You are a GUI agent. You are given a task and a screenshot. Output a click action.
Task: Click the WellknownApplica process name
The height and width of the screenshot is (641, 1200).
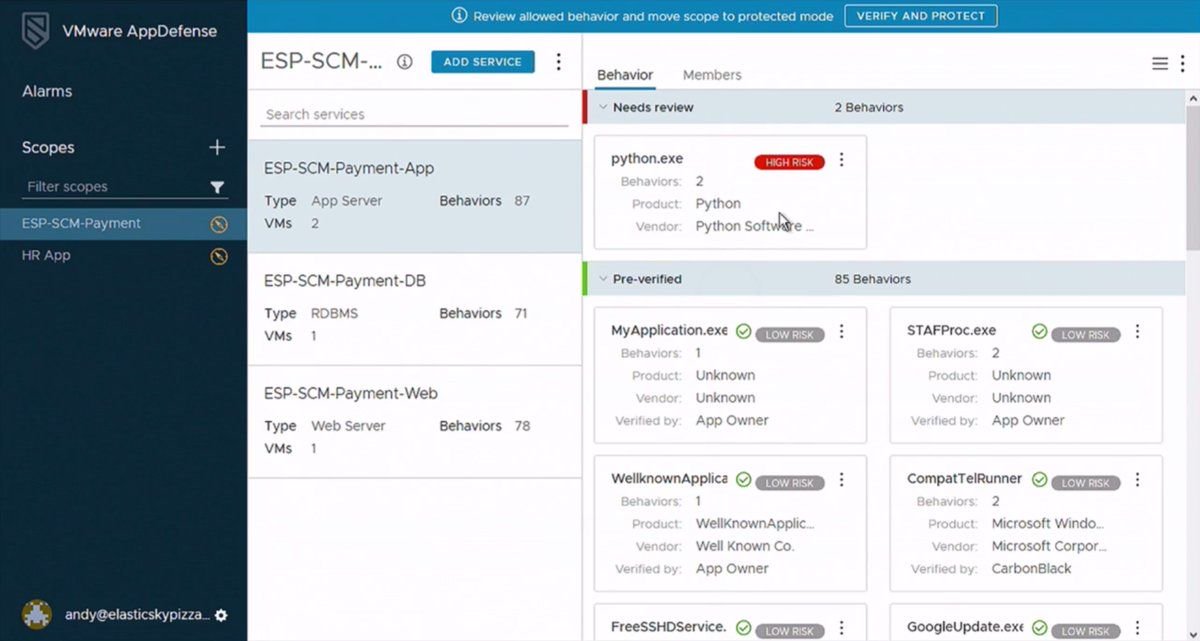pos(669,479)
